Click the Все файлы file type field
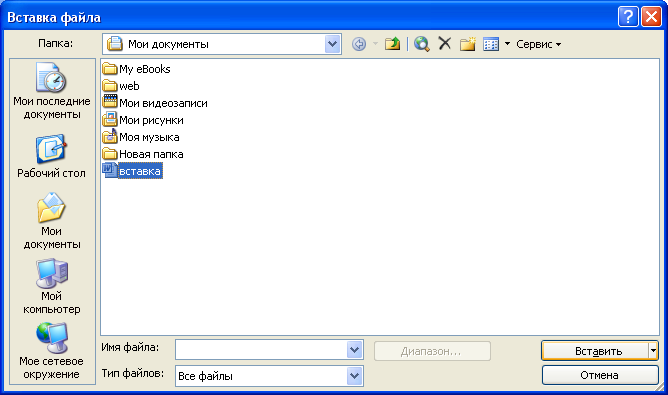This screenshot has width=668, height=395. (x=261, y=376)
